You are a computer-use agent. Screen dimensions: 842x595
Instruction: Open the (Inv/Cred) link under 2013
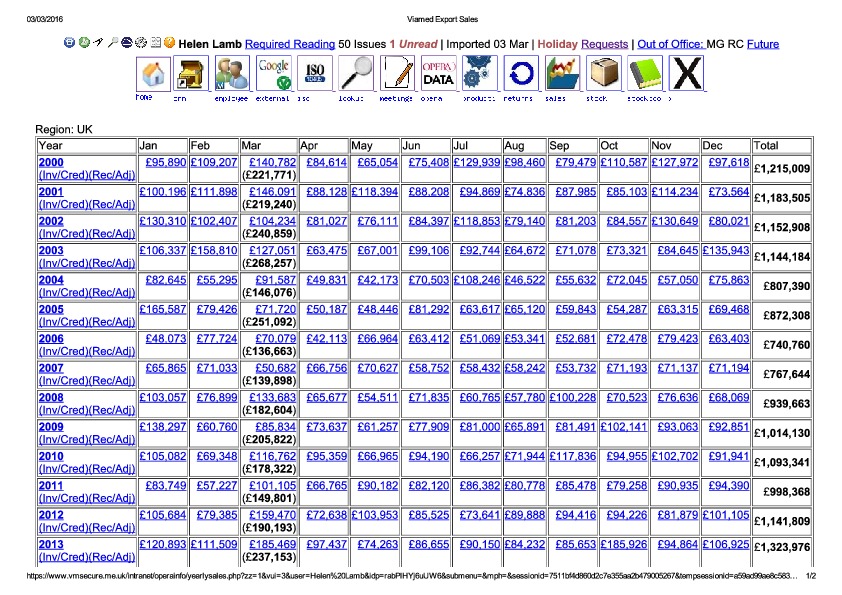tap(62, 557)
